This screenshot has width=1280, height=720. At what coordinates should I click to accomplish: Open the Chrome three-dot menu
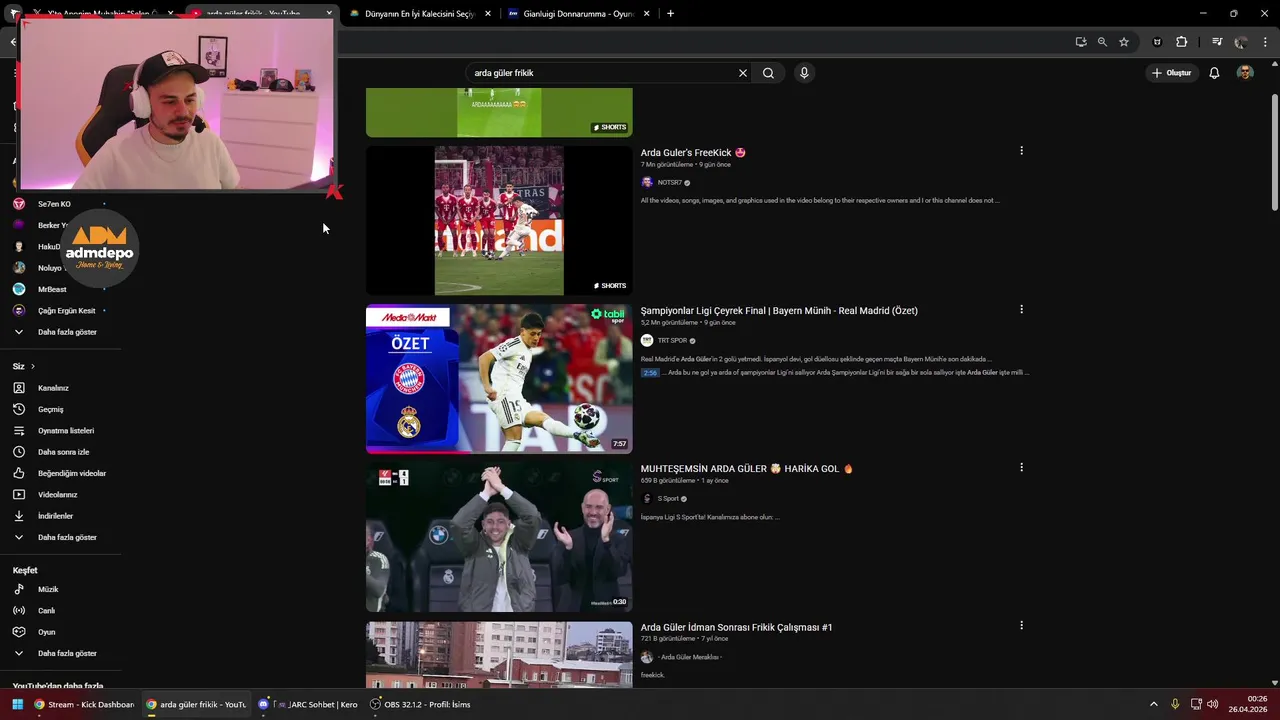coord(1266,42)
